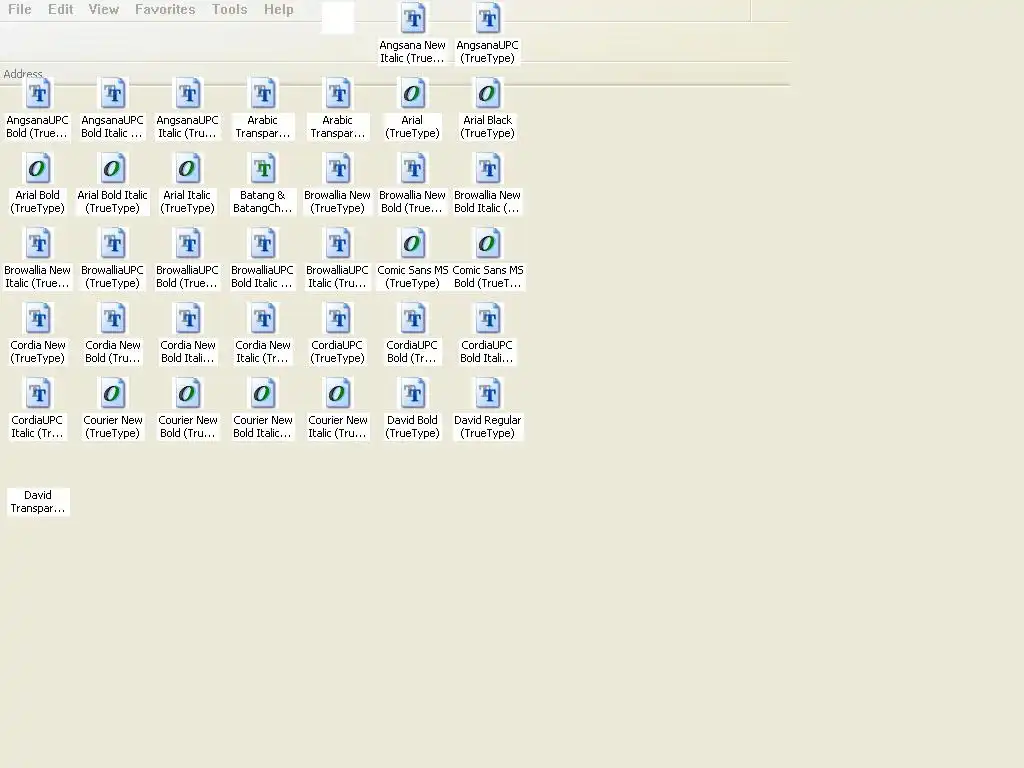Click the CordiaUPC Italic font icon
Screen dimensions: 1024x768
(x=38, y=394)
